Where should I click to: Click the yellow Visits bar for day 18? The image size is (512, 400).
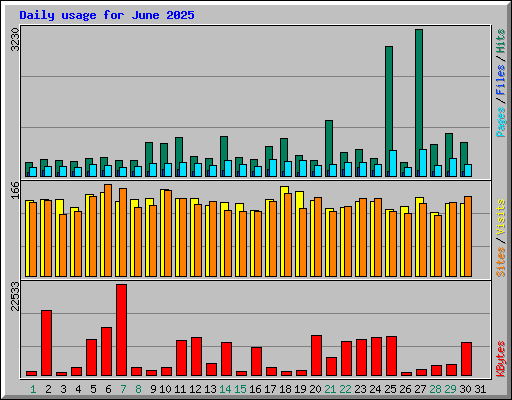[283, 231]
